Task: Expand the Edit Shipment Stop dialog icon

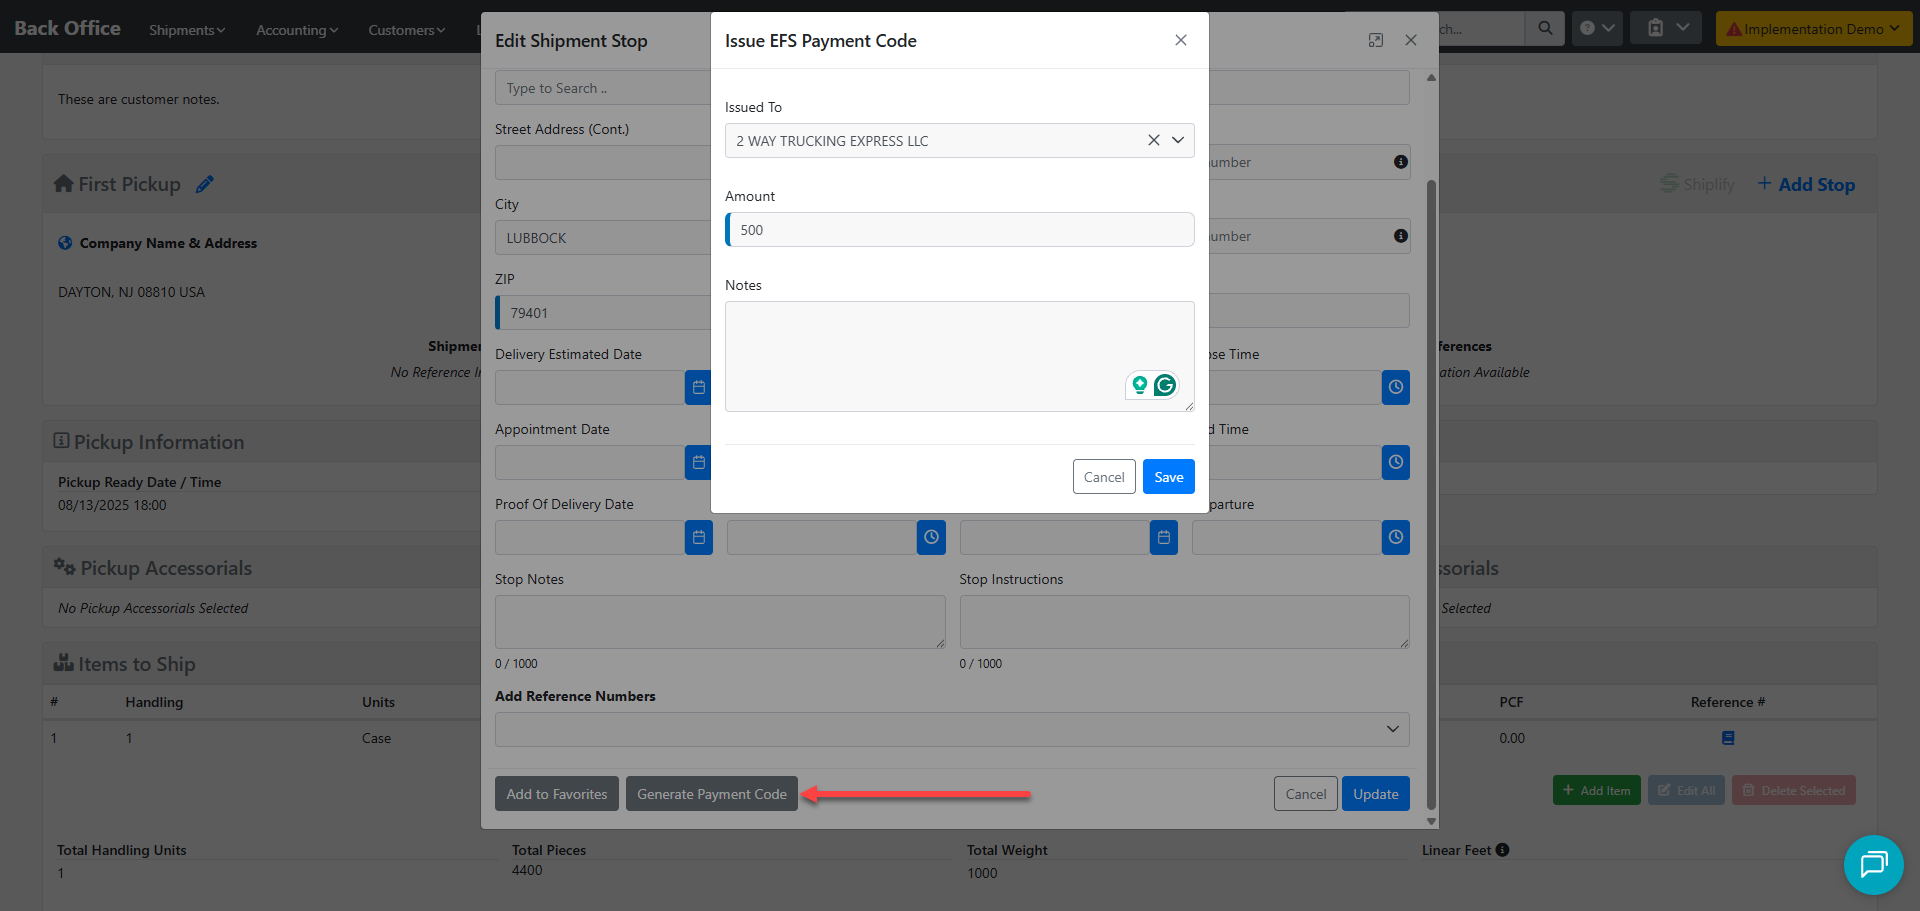Action: coord(1376,40)
